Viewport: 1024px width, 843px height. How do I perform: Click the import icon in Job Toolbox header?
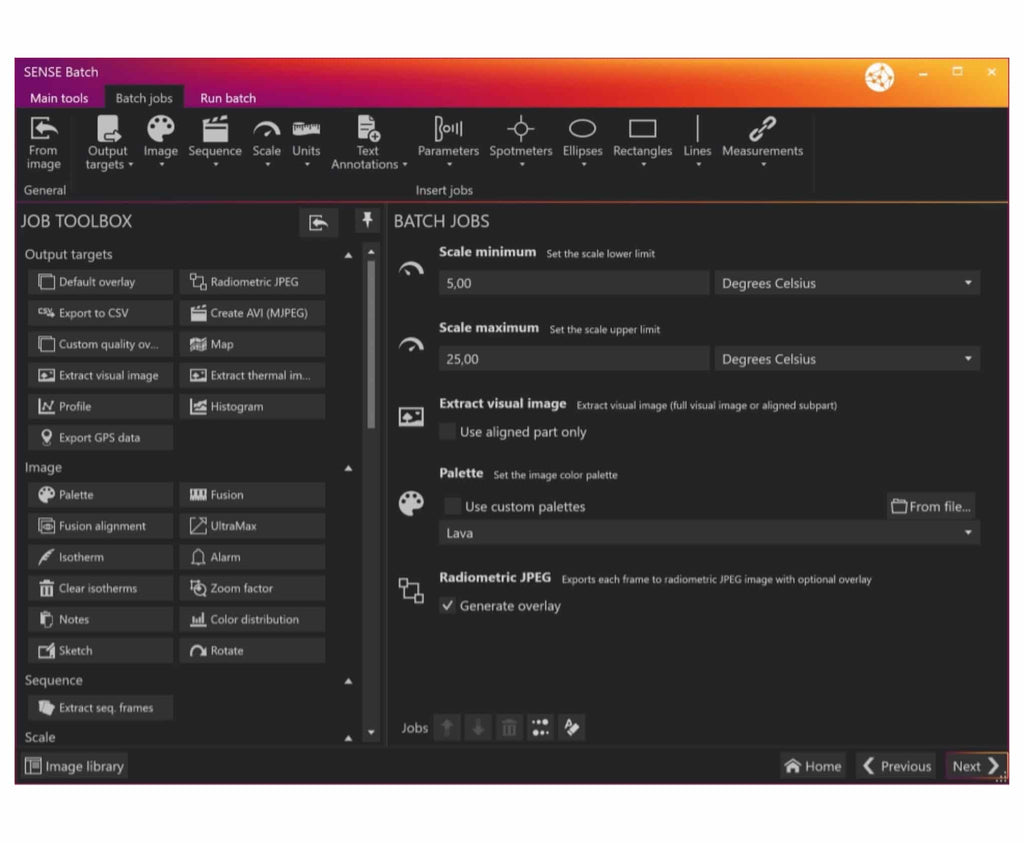(x=318, y=222)
